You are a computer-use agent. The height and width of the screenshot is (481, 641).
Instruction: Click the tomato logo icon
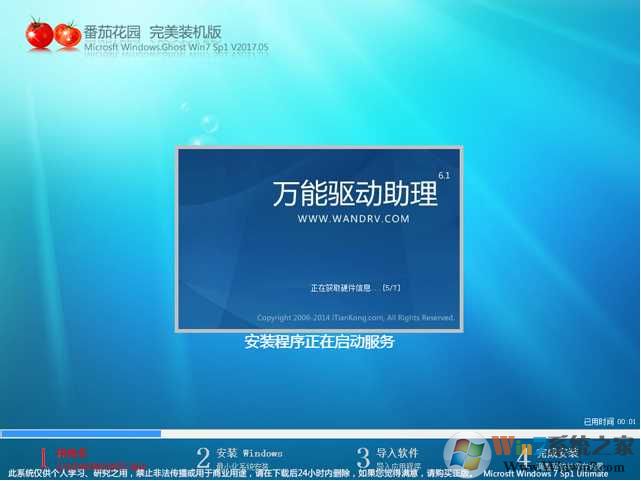point(53,34)
